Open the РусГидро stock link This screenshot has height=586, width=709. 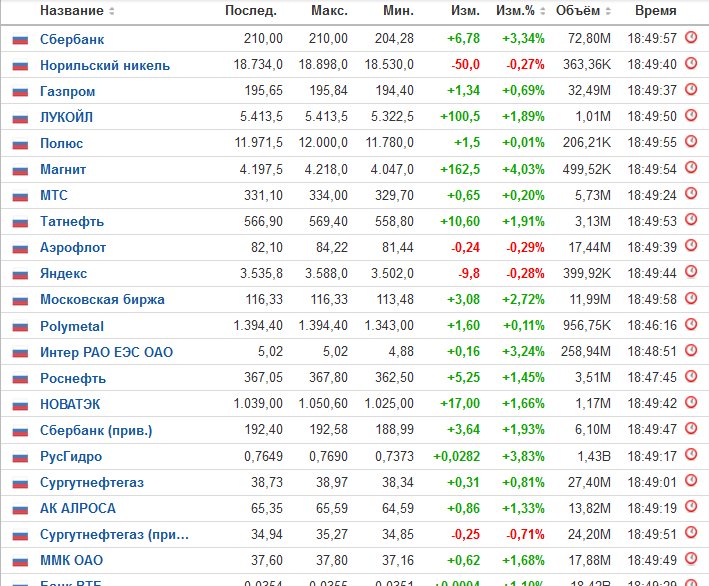coord(71,456)
